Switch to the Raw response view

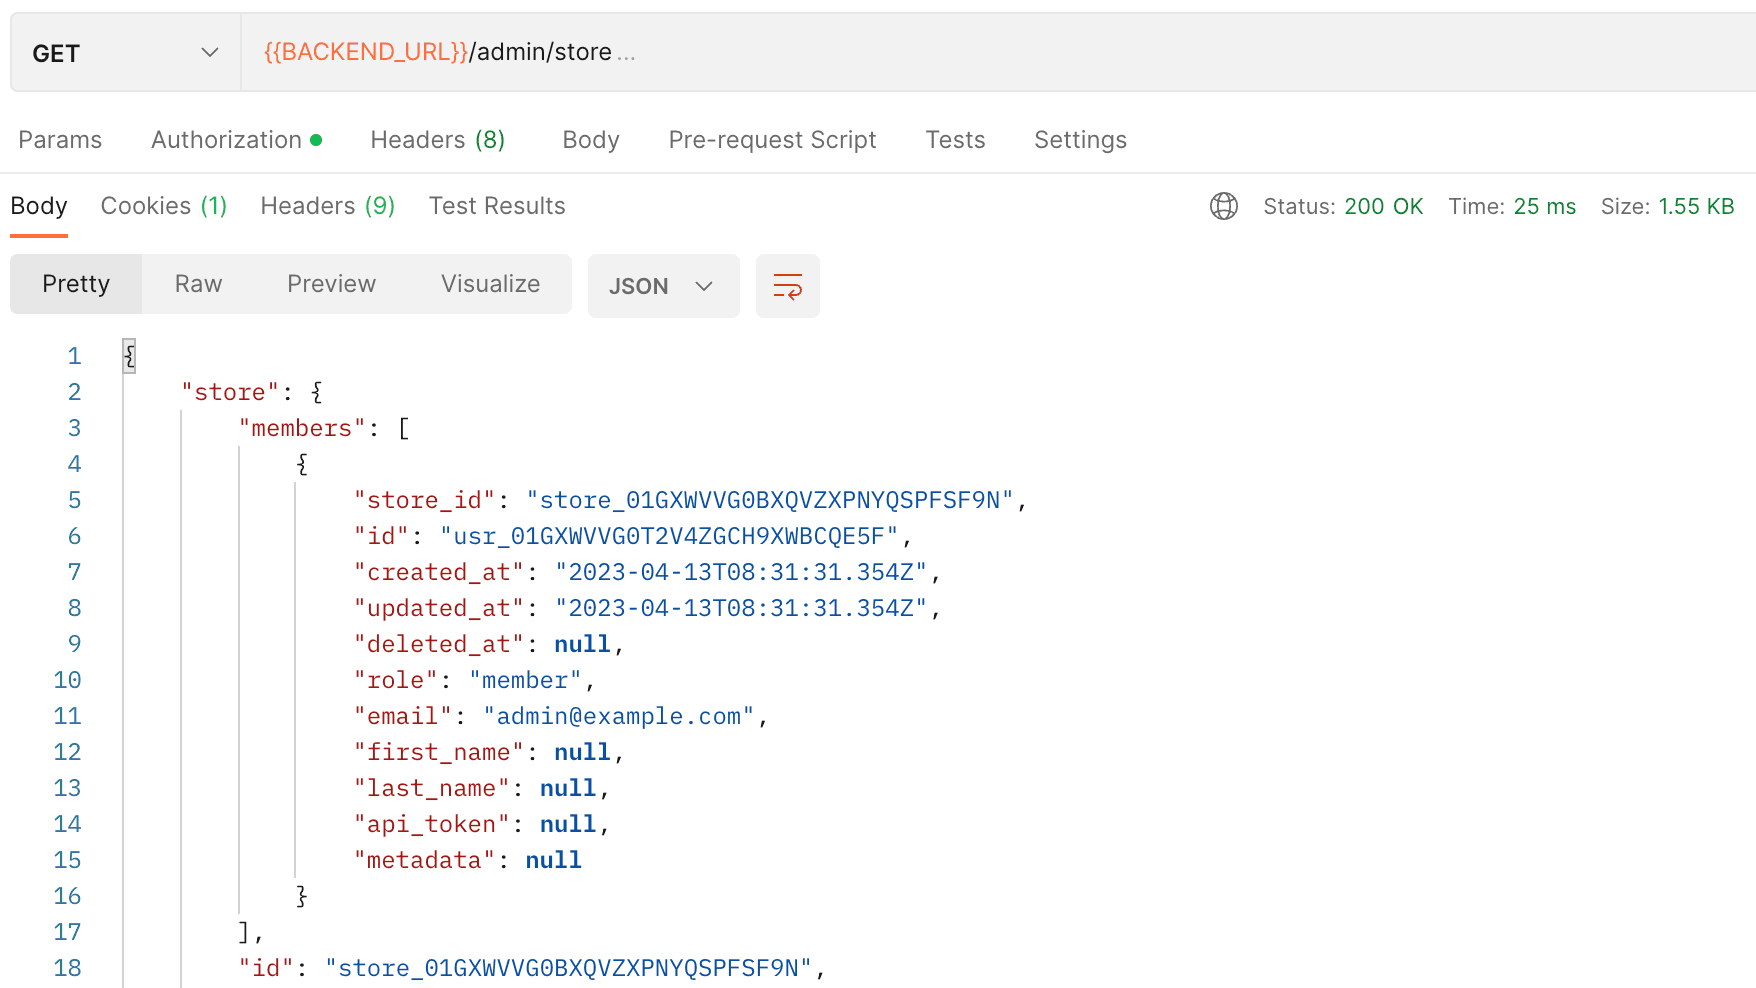click(197, 284)
